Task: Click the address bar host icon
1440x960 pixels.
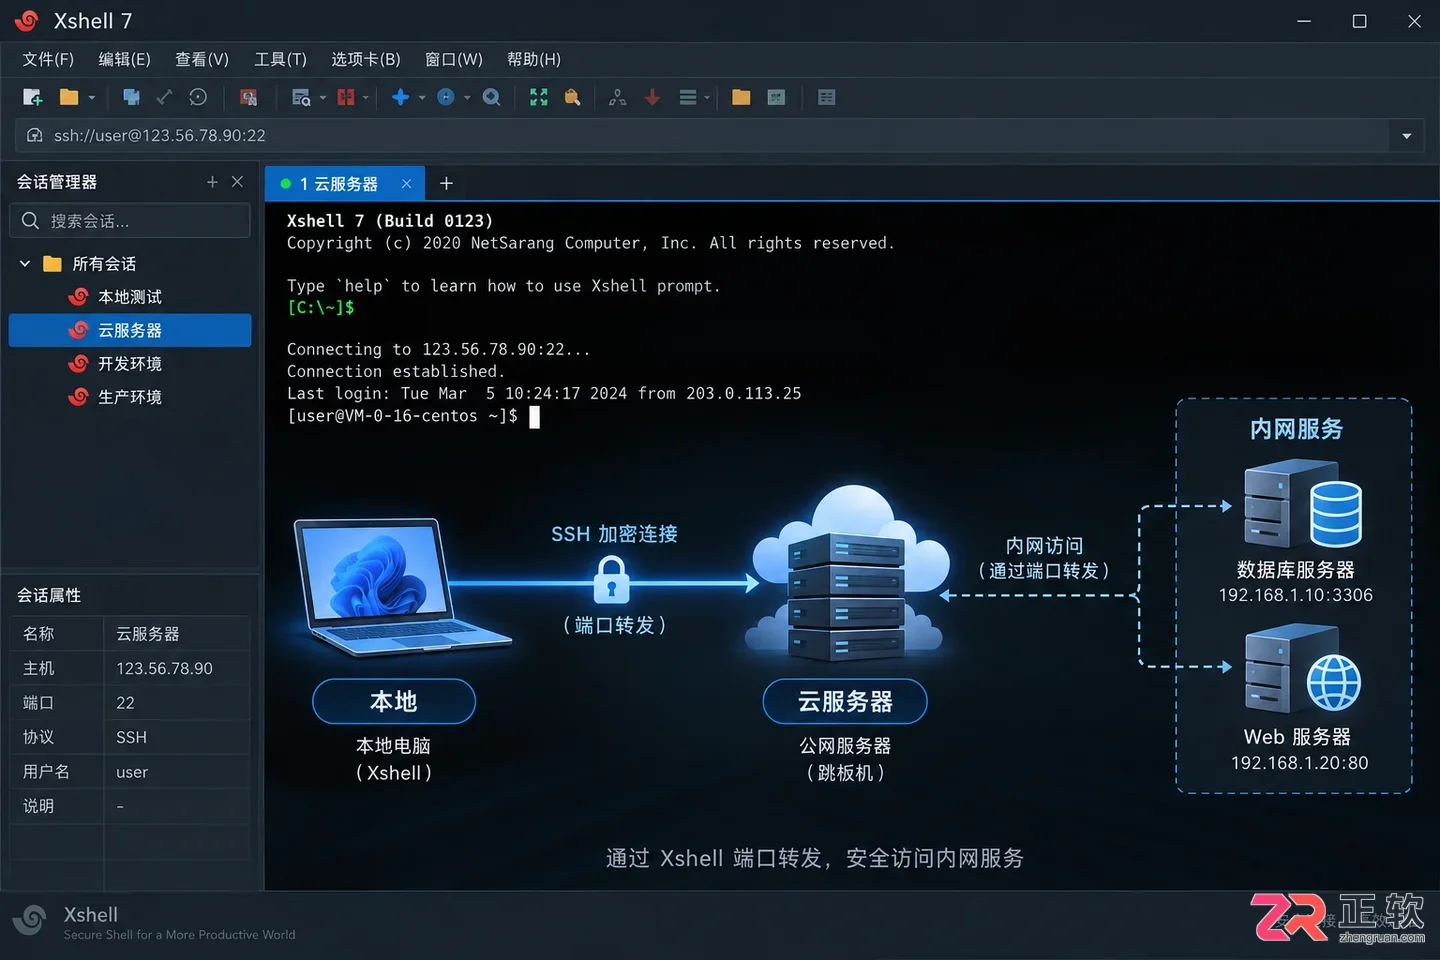Action: pos(34,135)
